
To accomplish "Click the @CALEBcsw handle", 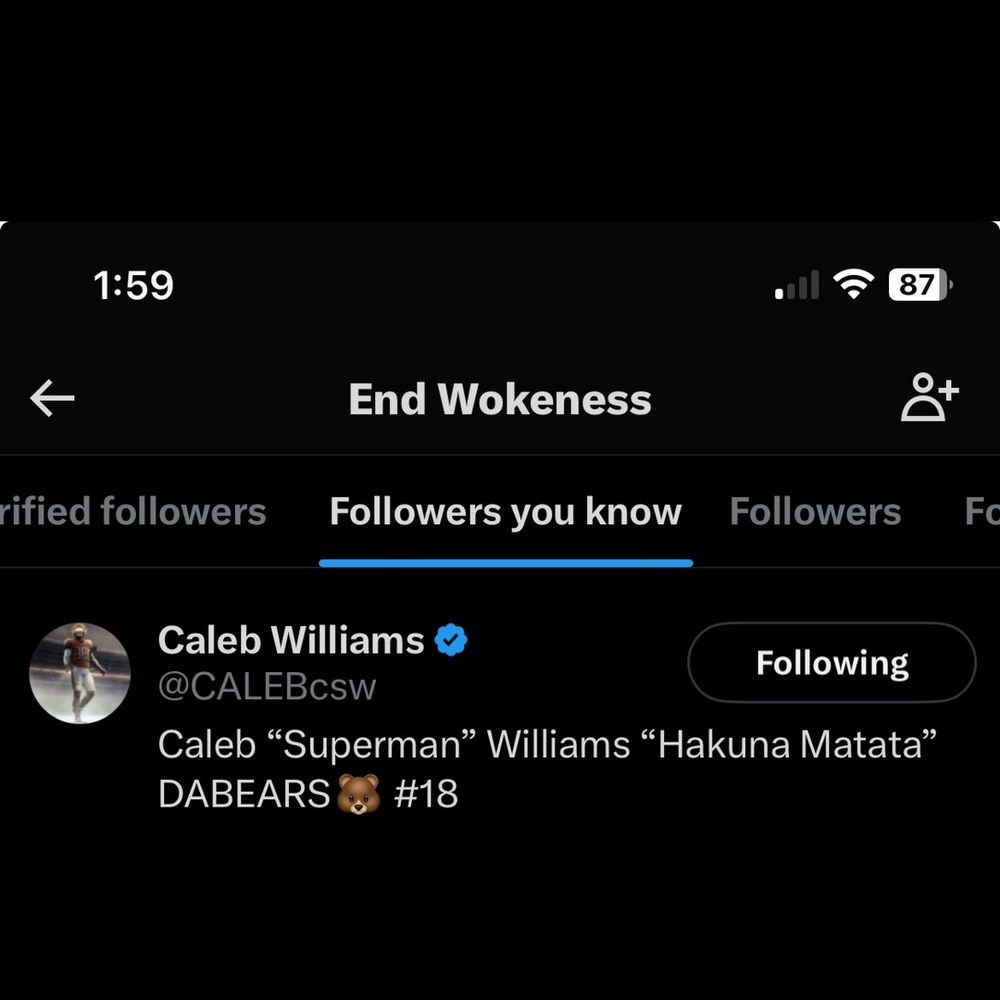I will tap(267, 687).
